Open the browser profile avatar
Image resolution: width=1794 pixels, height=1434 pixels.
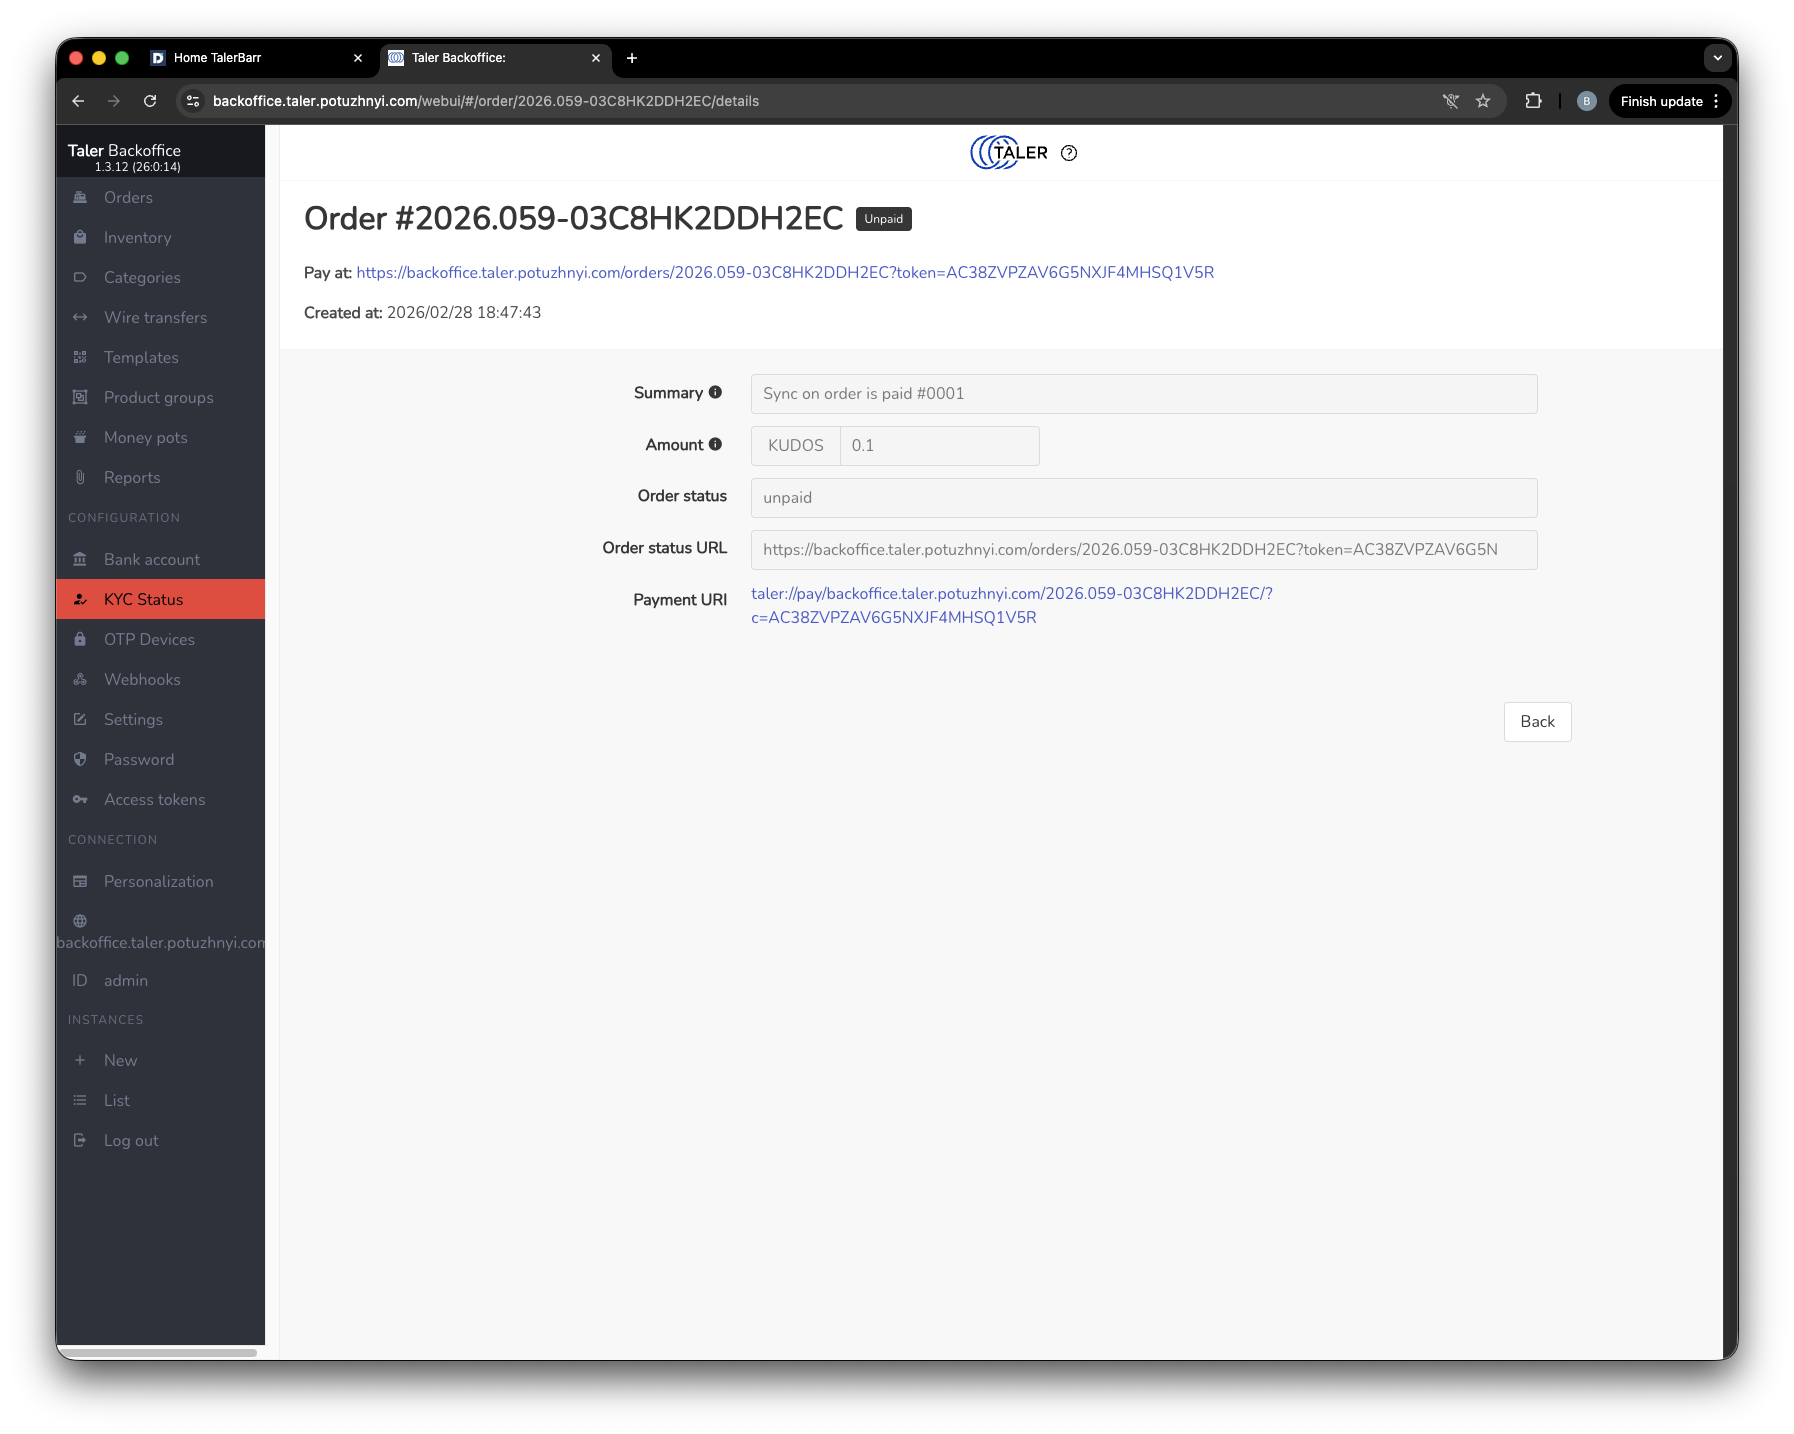1586,101
